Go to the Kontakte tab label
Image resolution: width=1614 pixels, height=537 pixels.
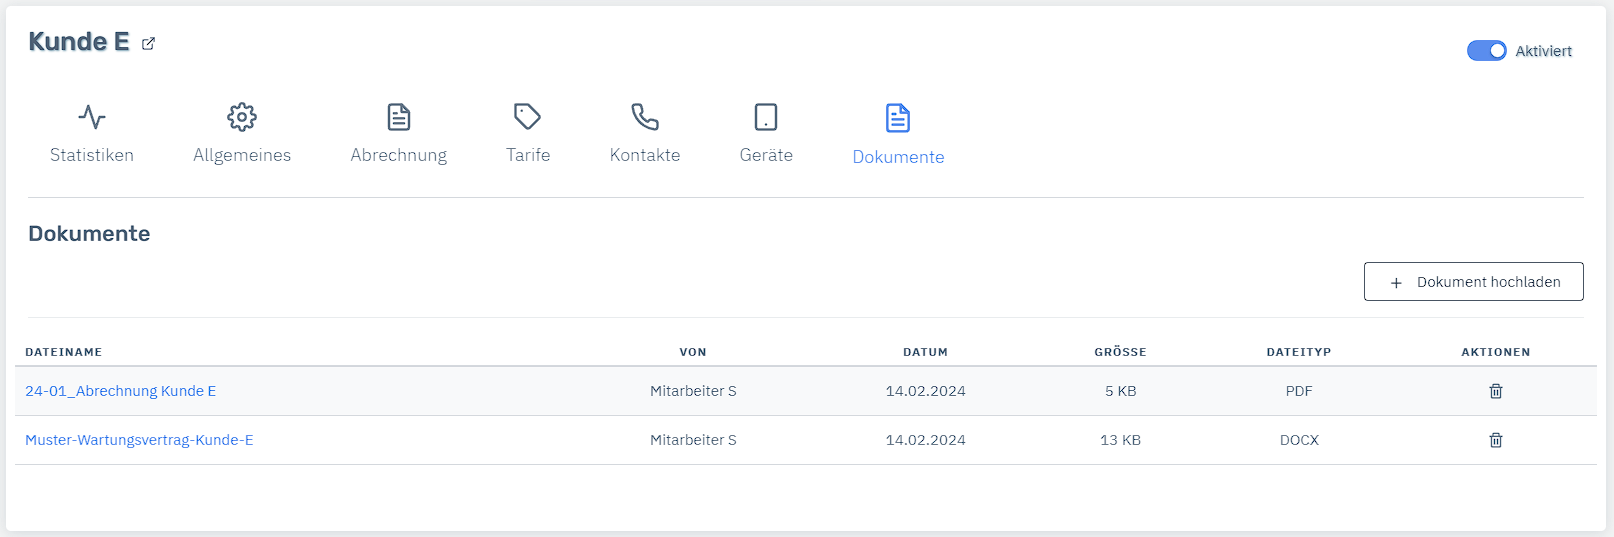[x=645, y=155]
